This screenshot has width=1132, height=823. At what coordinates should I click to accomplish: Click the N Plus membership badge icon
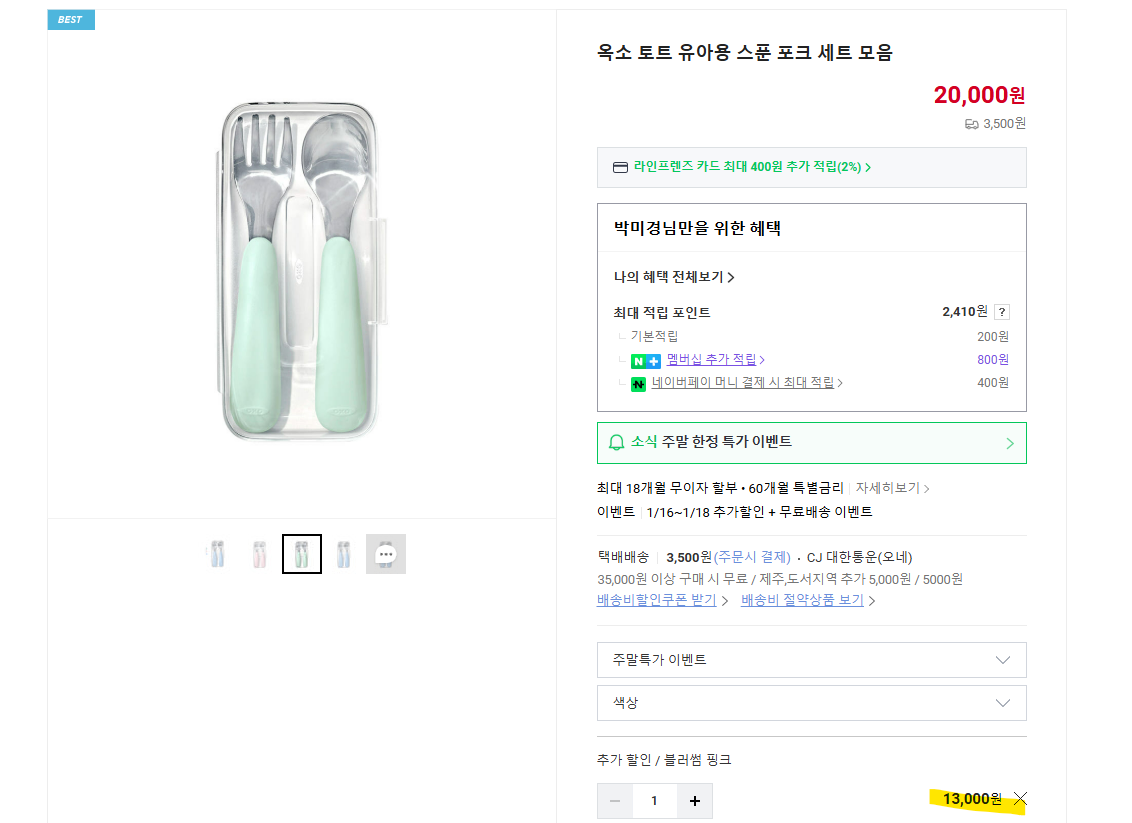click(646, 360)
